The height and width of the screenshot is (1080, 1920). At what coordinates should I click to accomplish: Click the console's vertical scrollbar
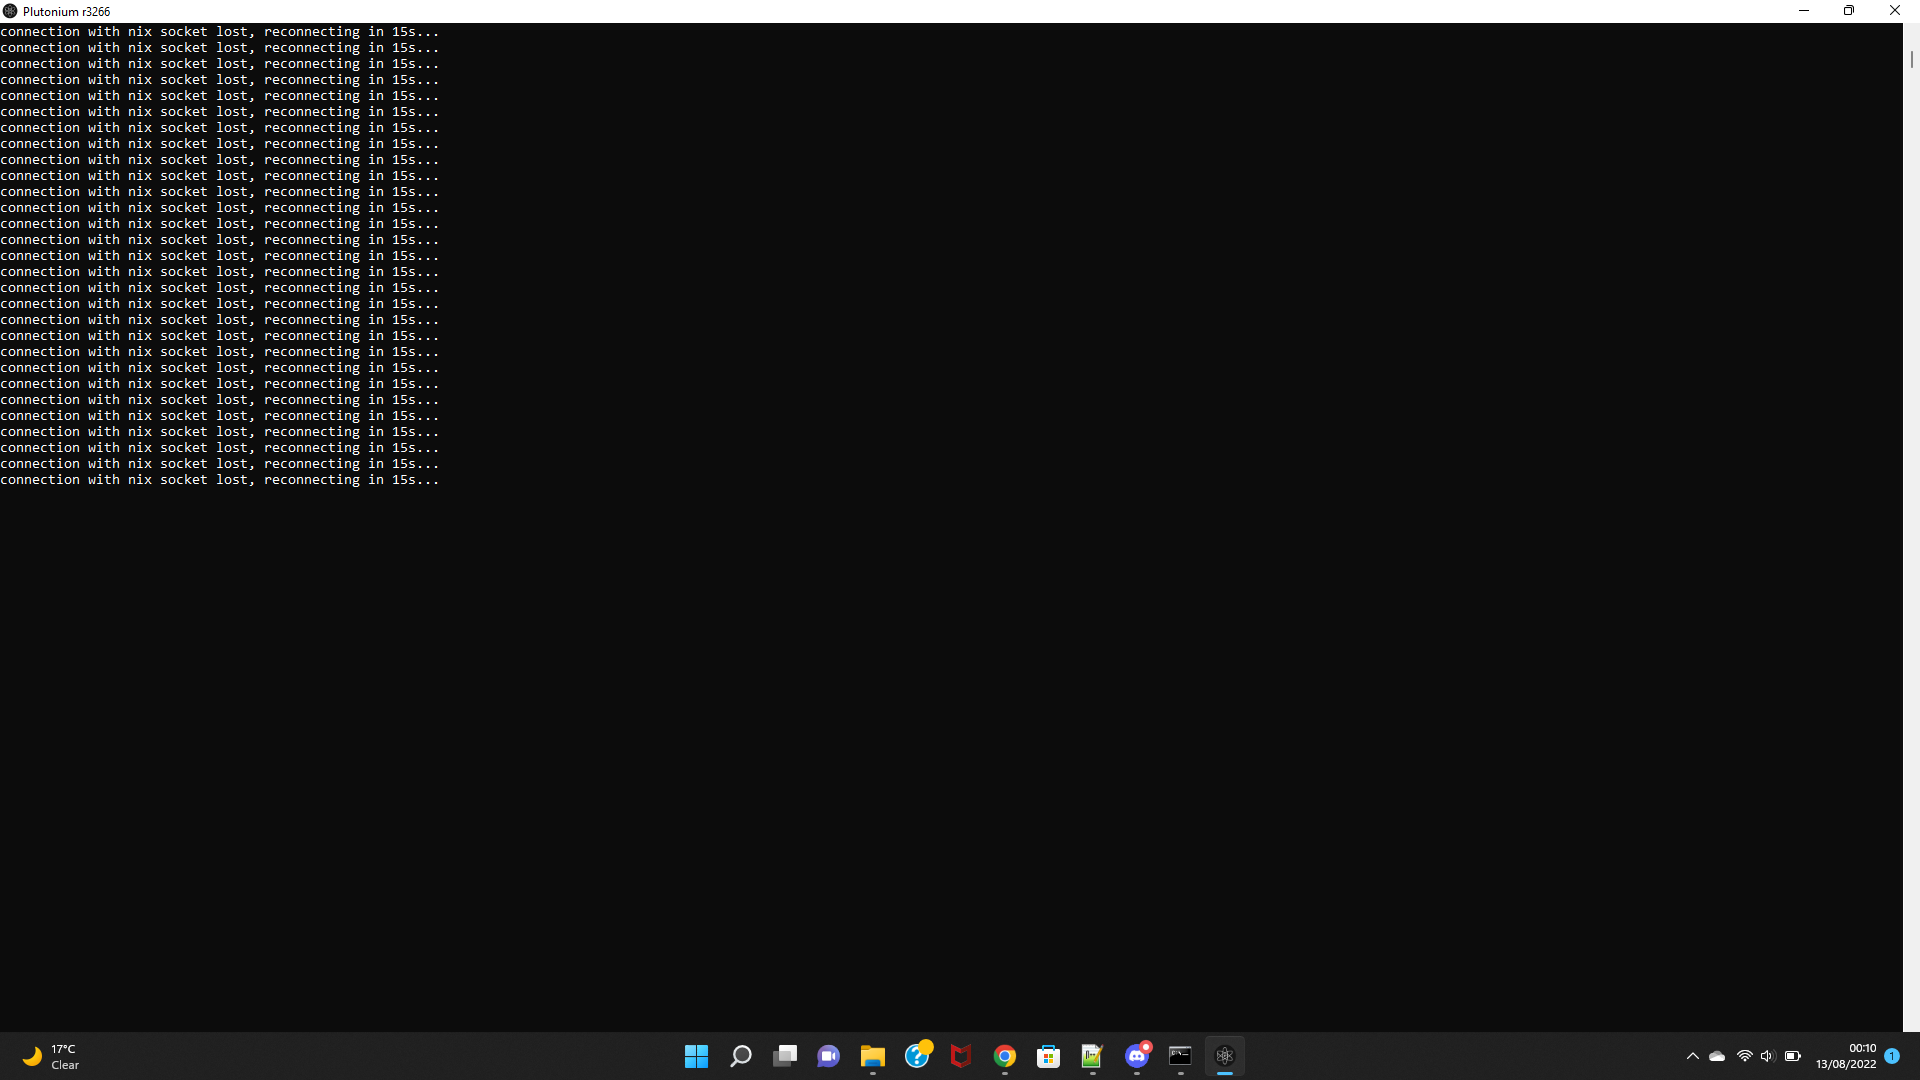[x=1911, y=60]
